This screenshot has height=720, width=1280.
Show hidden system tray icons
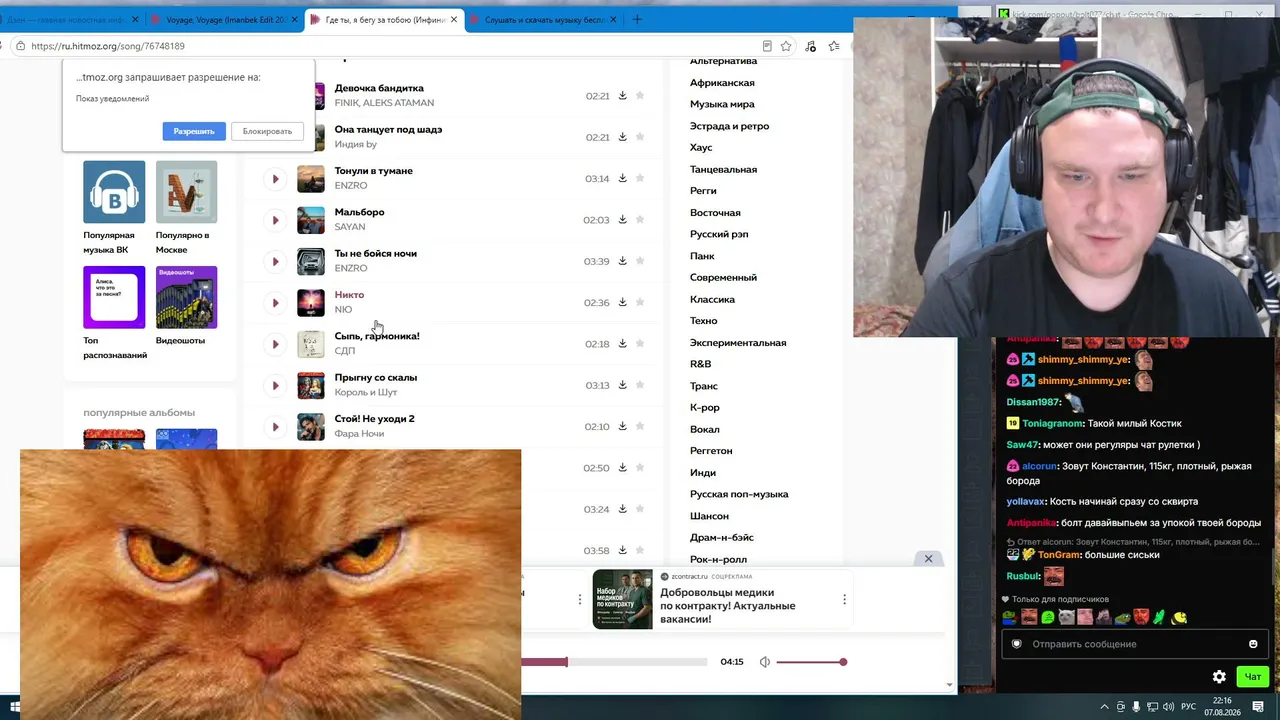coord(1104,707)
